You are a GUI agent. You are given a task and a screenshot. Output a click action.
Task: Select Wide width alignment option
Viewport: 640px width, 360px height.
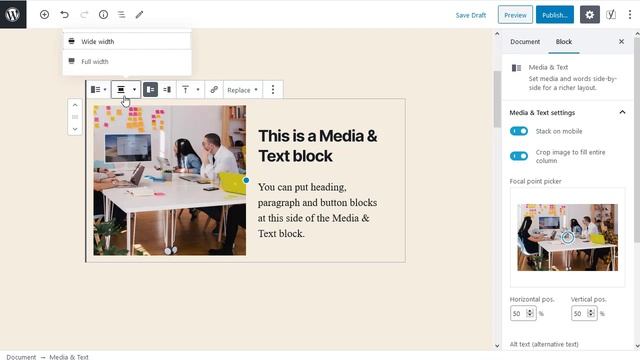pos(127,41)
